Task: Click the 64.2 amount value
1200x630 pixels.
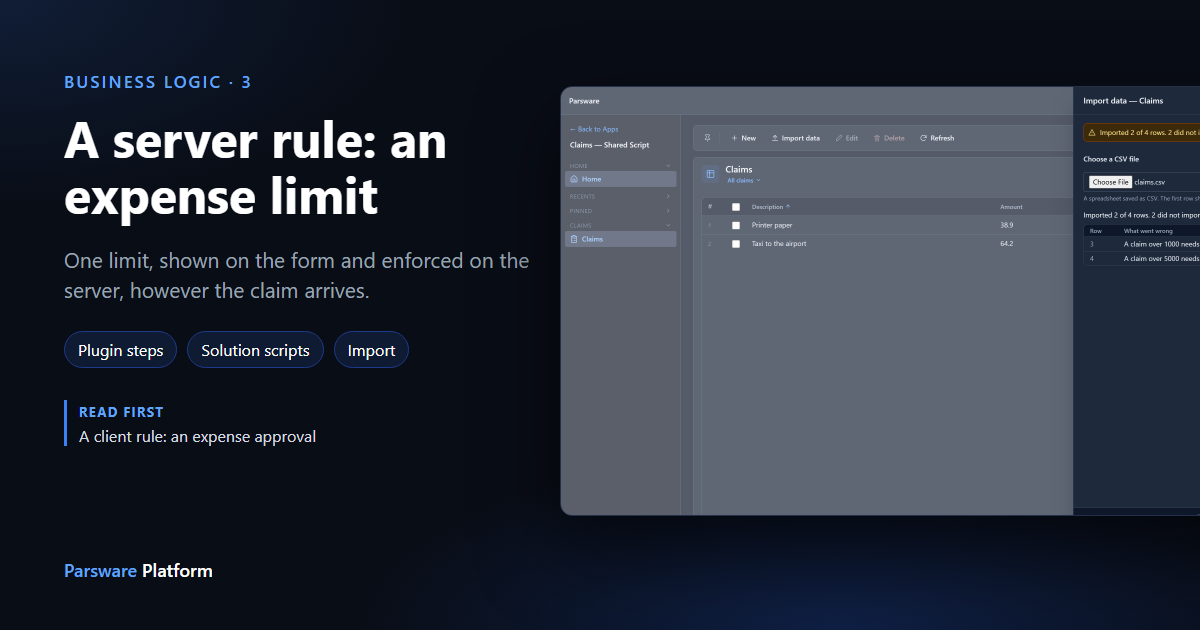Action: 1006,244
